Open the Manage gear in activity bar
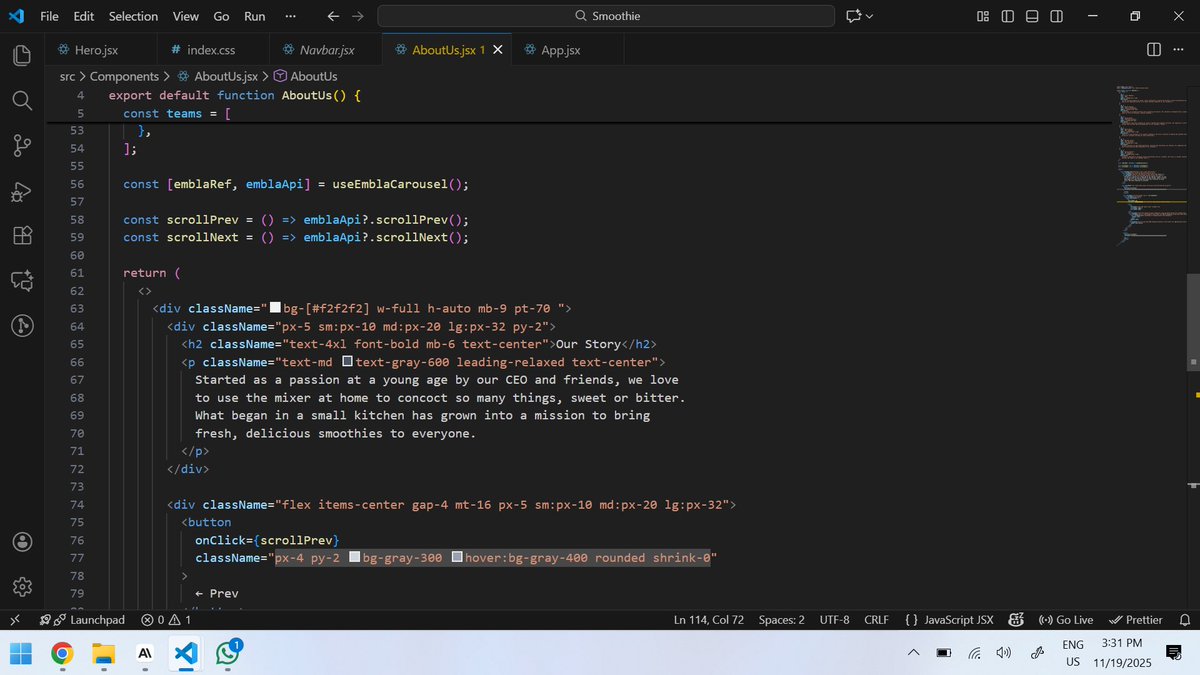Image resolution: width=1200 pixels, height=675 pixels. pos(22,586)
